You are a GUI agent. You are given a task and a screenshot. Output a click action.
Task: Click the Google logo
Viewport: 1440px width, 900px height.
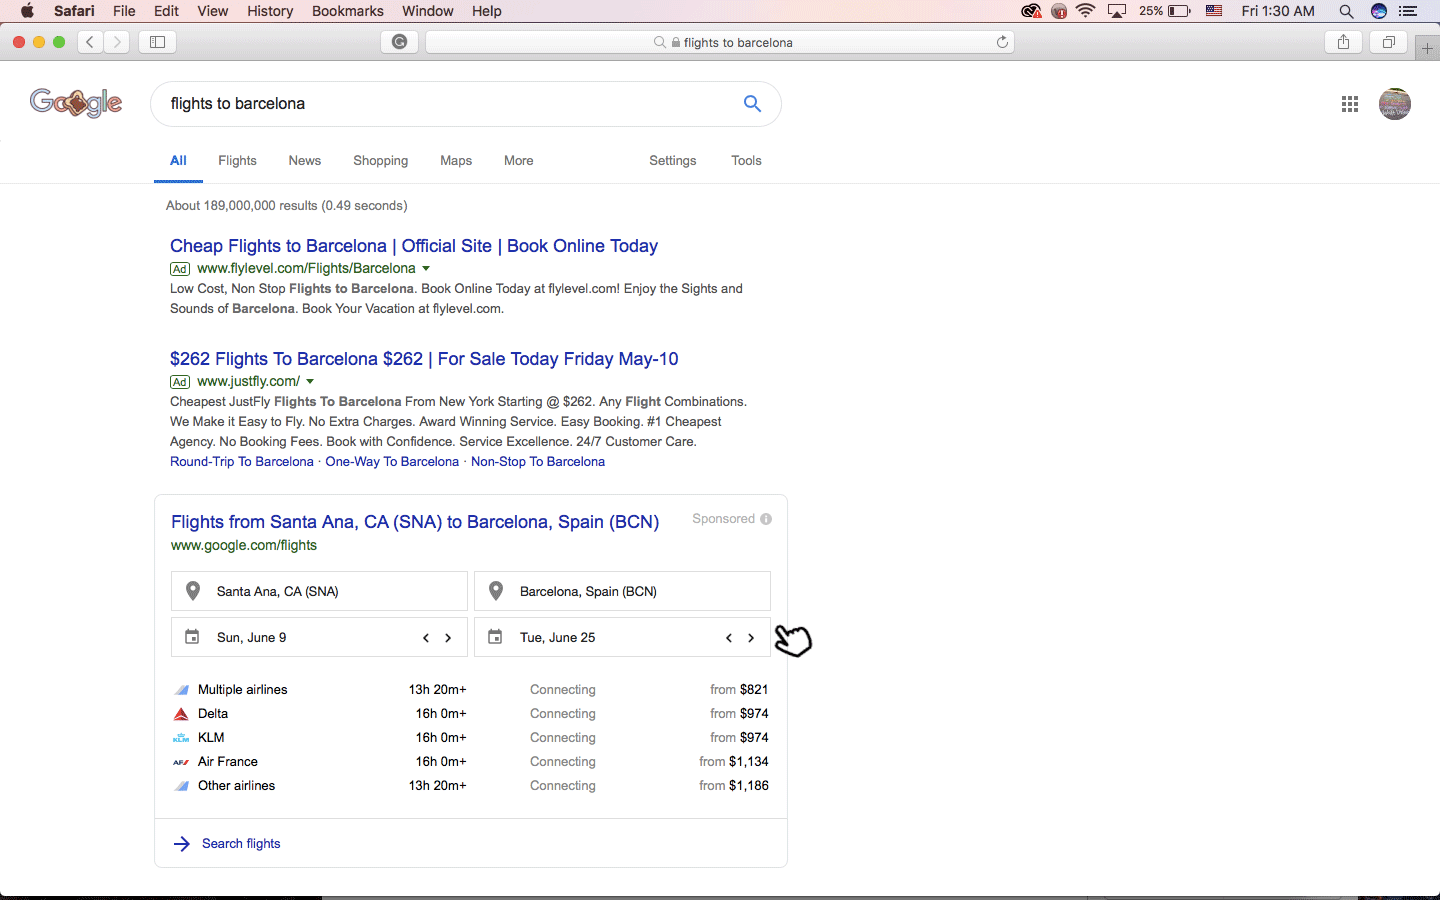tap(76, 103)
